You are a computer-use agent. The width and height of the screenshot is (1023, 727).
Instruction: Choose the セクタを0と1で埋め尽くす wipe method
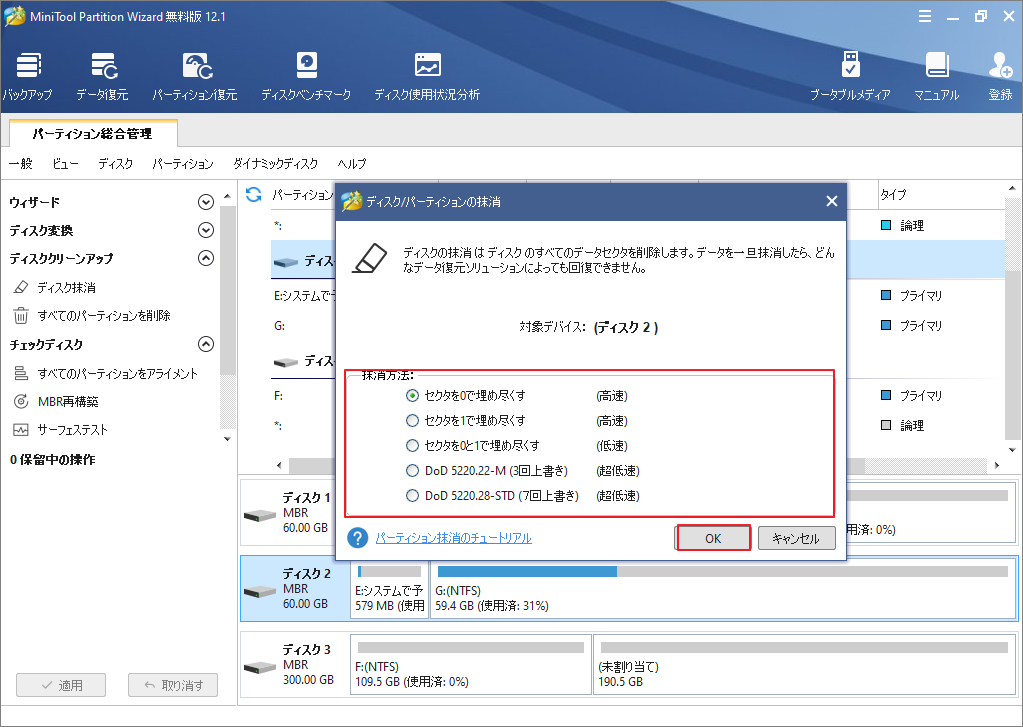412,446
